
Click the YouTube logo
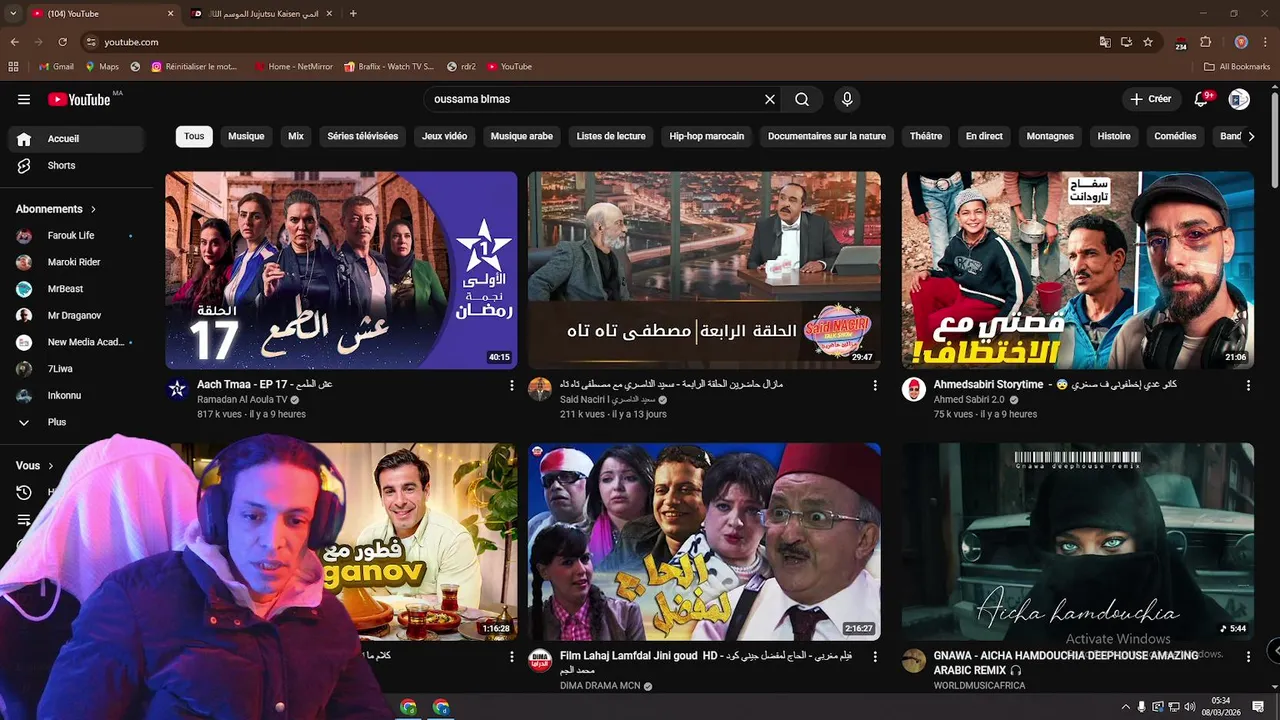click(80, 99)
